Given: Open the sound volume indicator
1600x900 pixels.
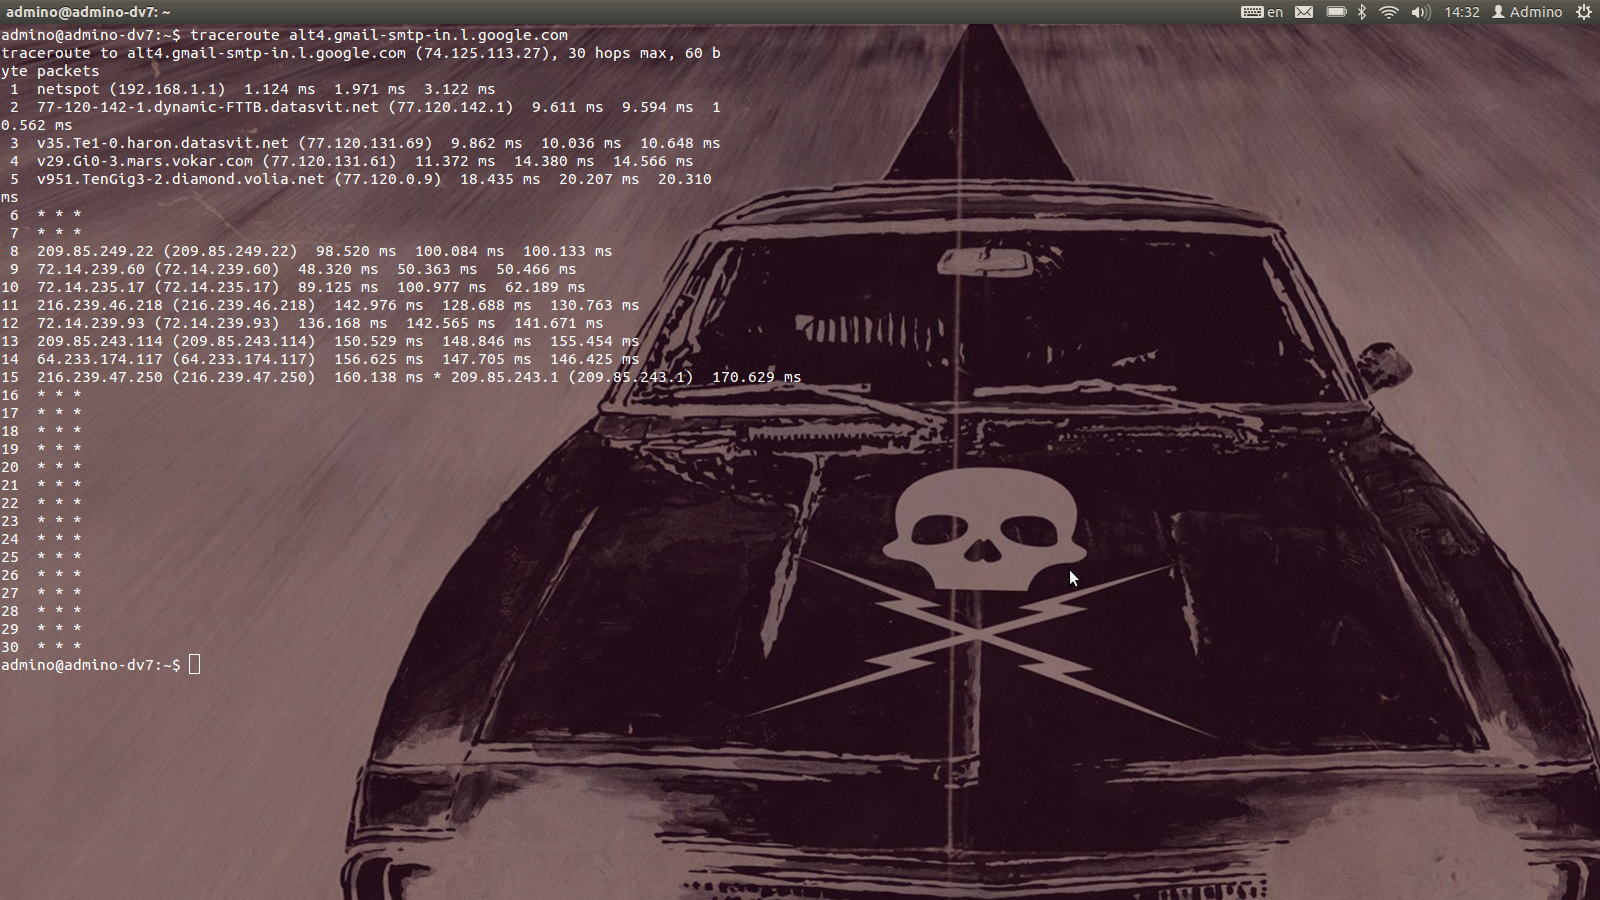Looking at the screenshot, I should coord(1420,12).
